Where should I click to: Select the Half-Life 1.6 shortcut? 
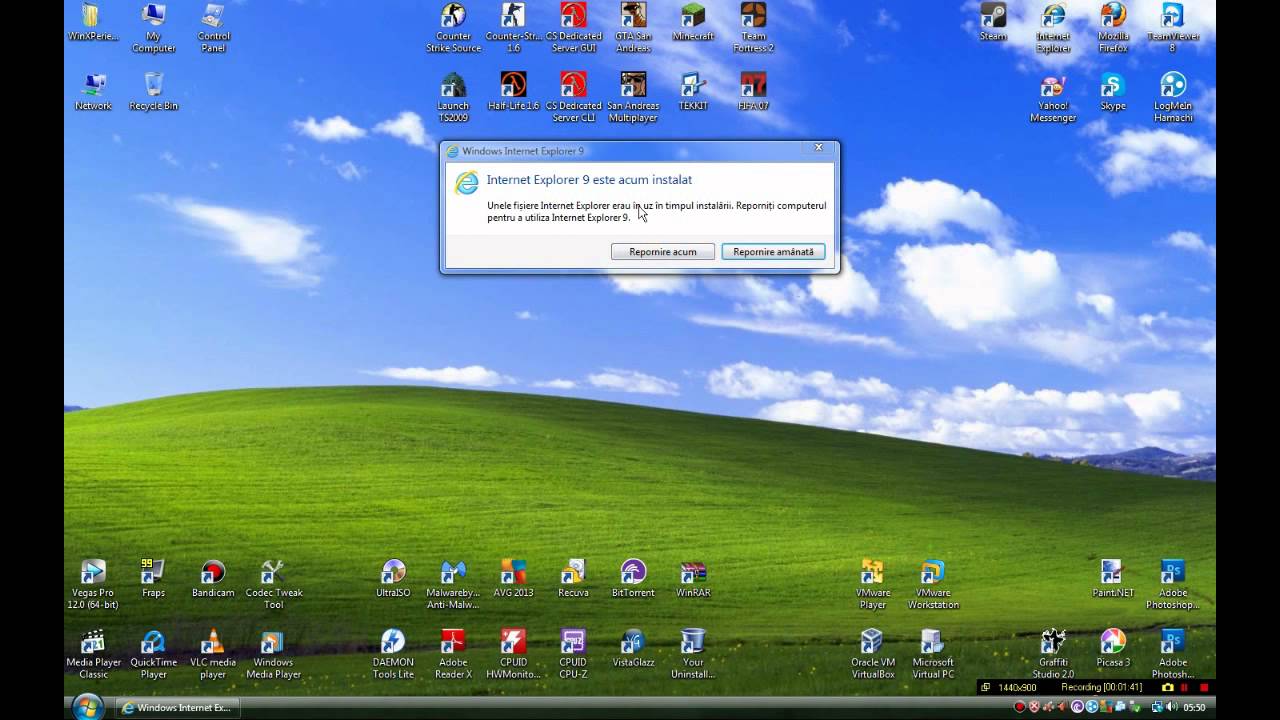513,91
